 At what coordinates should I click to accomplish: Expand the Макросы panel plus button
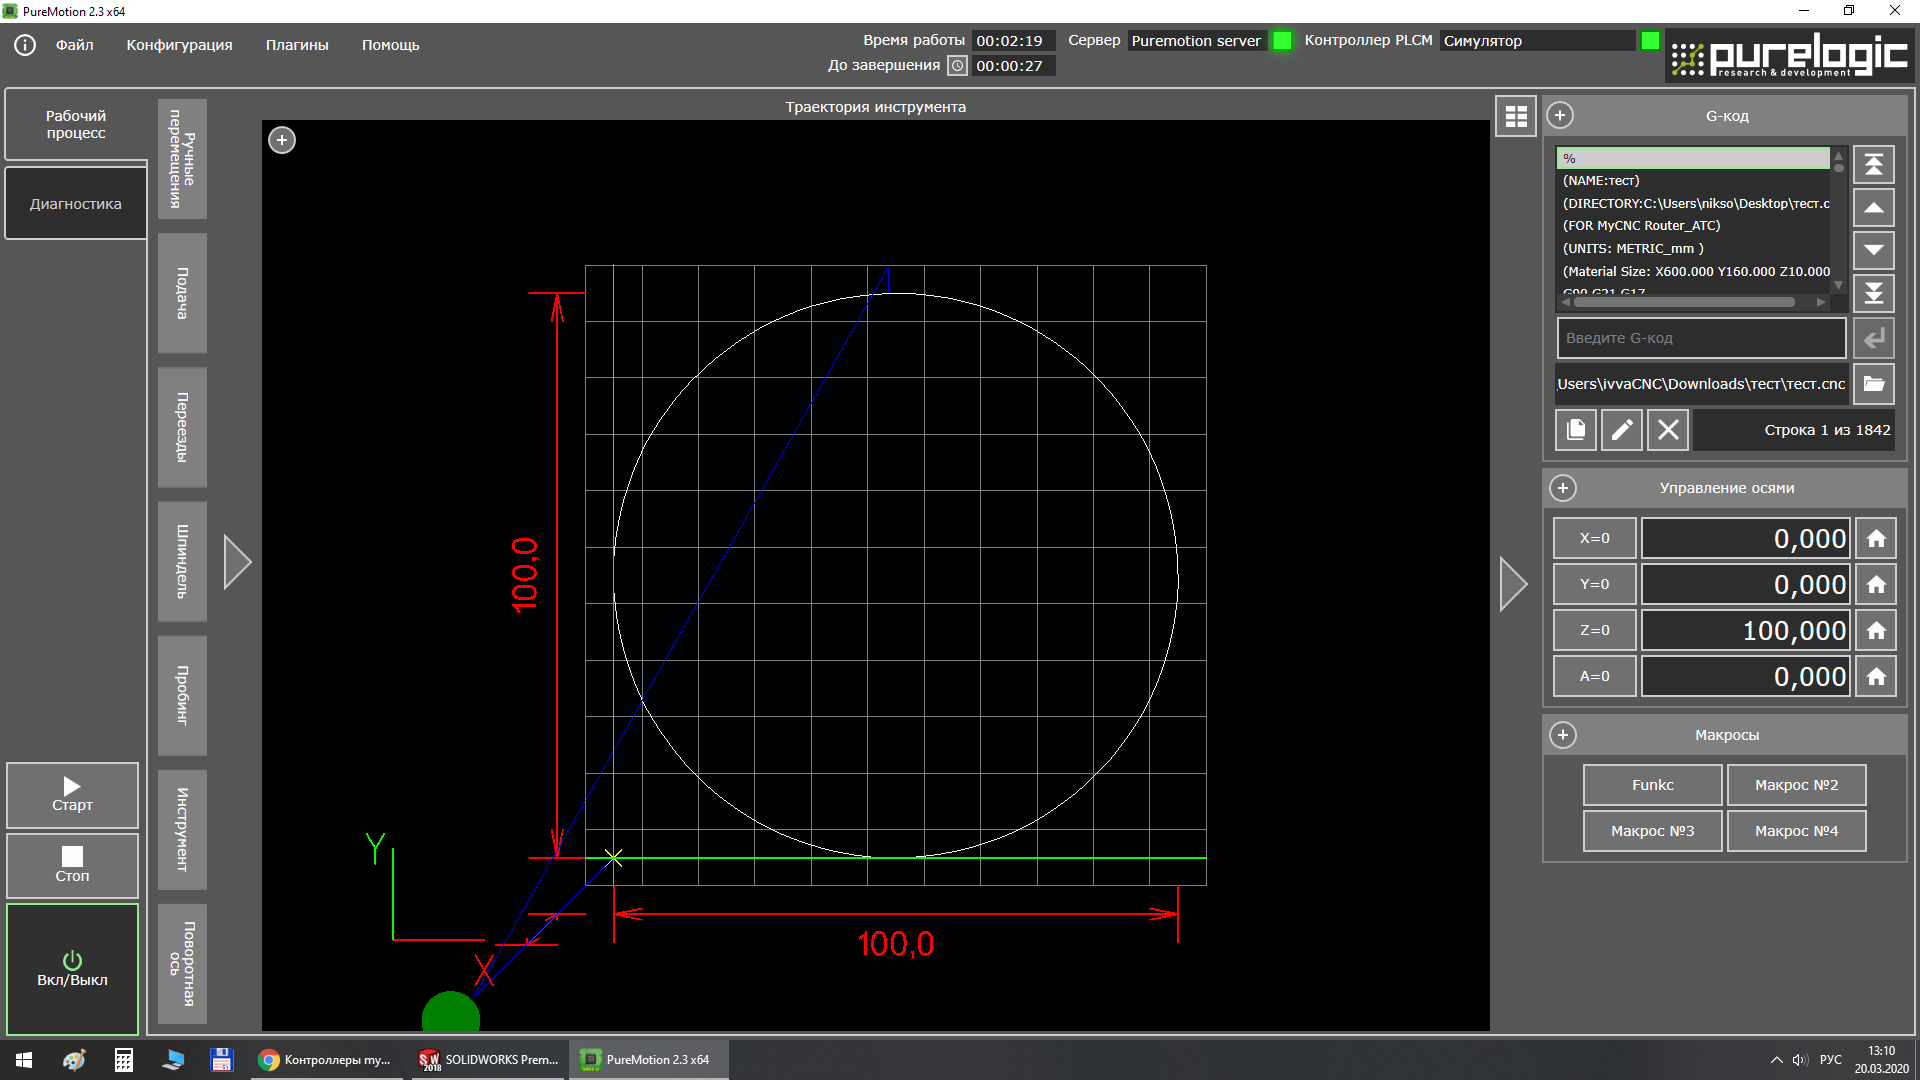(x=1563, y=735)
